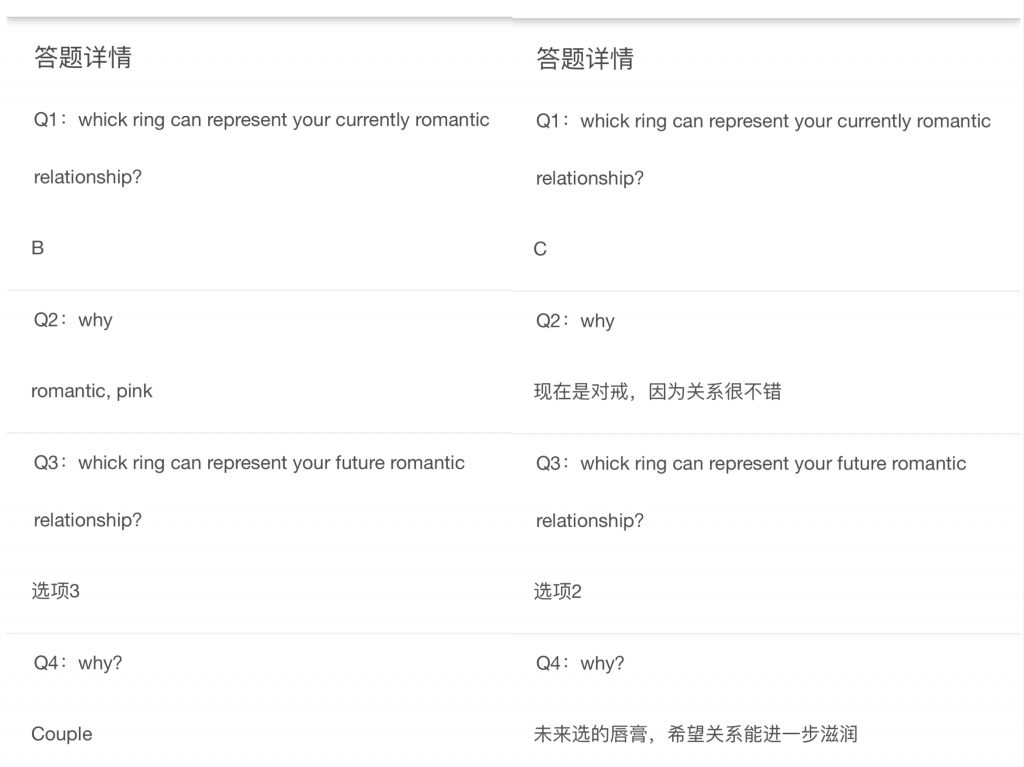Select the Couple answer

62,734
